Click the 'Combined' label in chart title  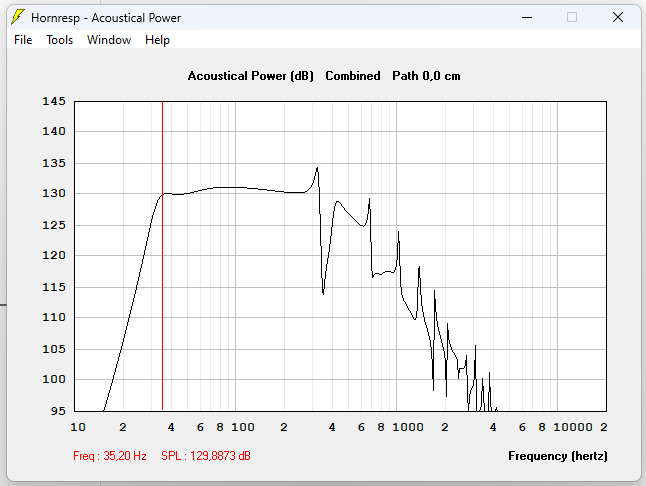pos(353,76)
